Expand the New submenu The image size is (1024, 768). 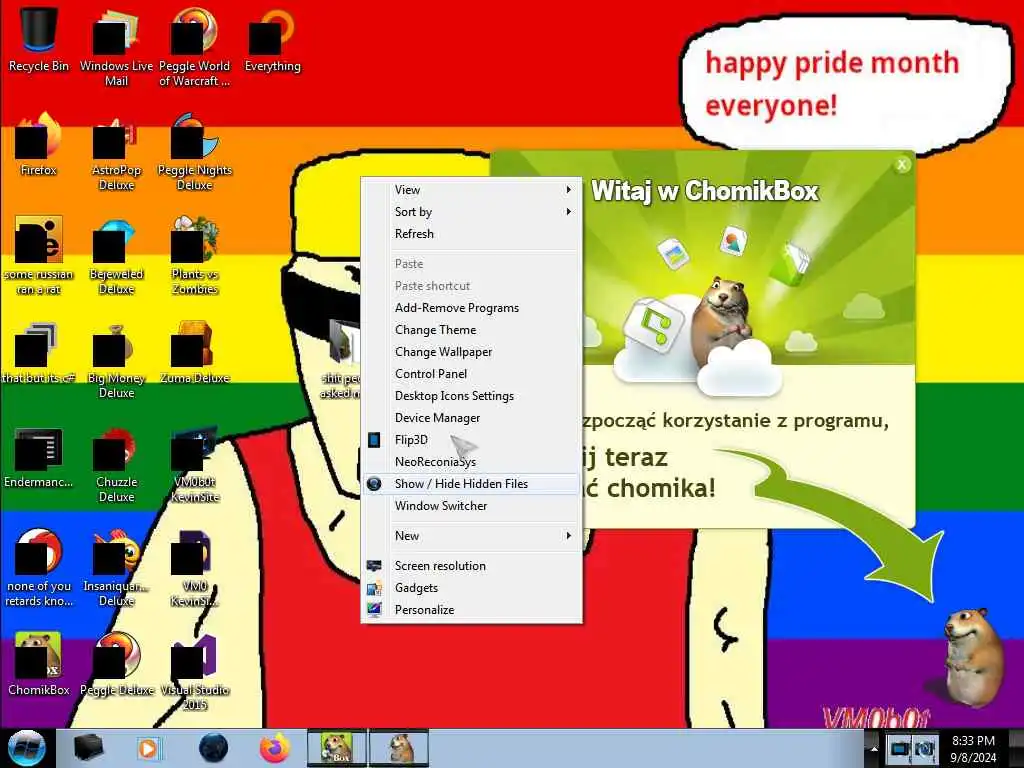click(471, 536)
